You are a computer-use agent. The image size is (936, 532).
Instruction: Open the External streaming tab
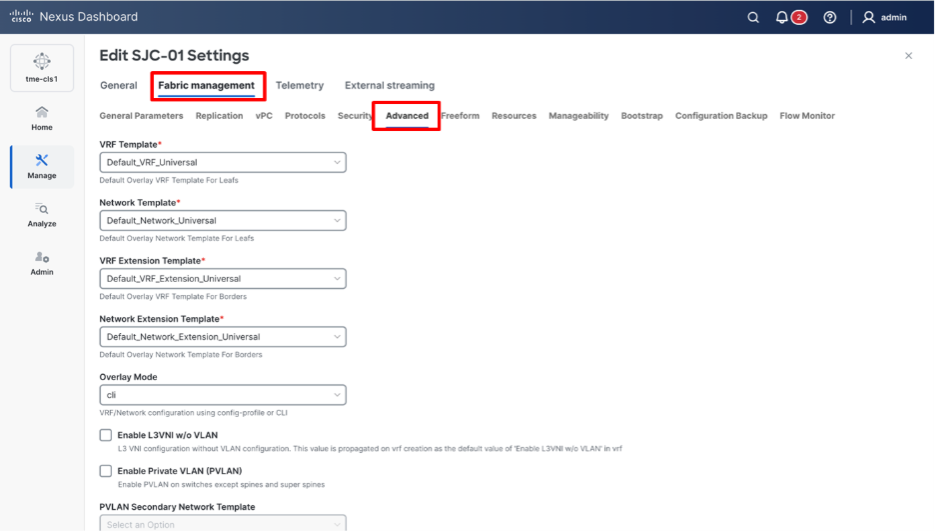click(389, 85)
